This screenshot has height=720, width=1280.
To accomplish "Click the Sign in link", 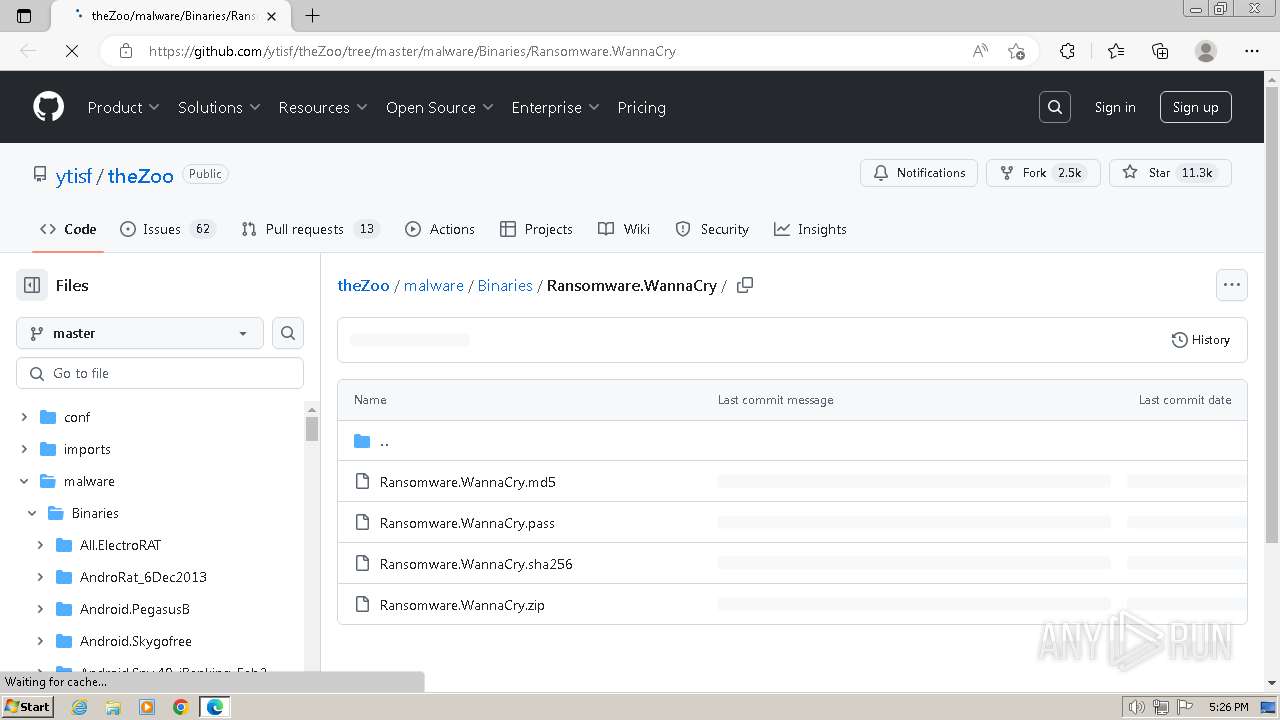I will click(1115, 107).
